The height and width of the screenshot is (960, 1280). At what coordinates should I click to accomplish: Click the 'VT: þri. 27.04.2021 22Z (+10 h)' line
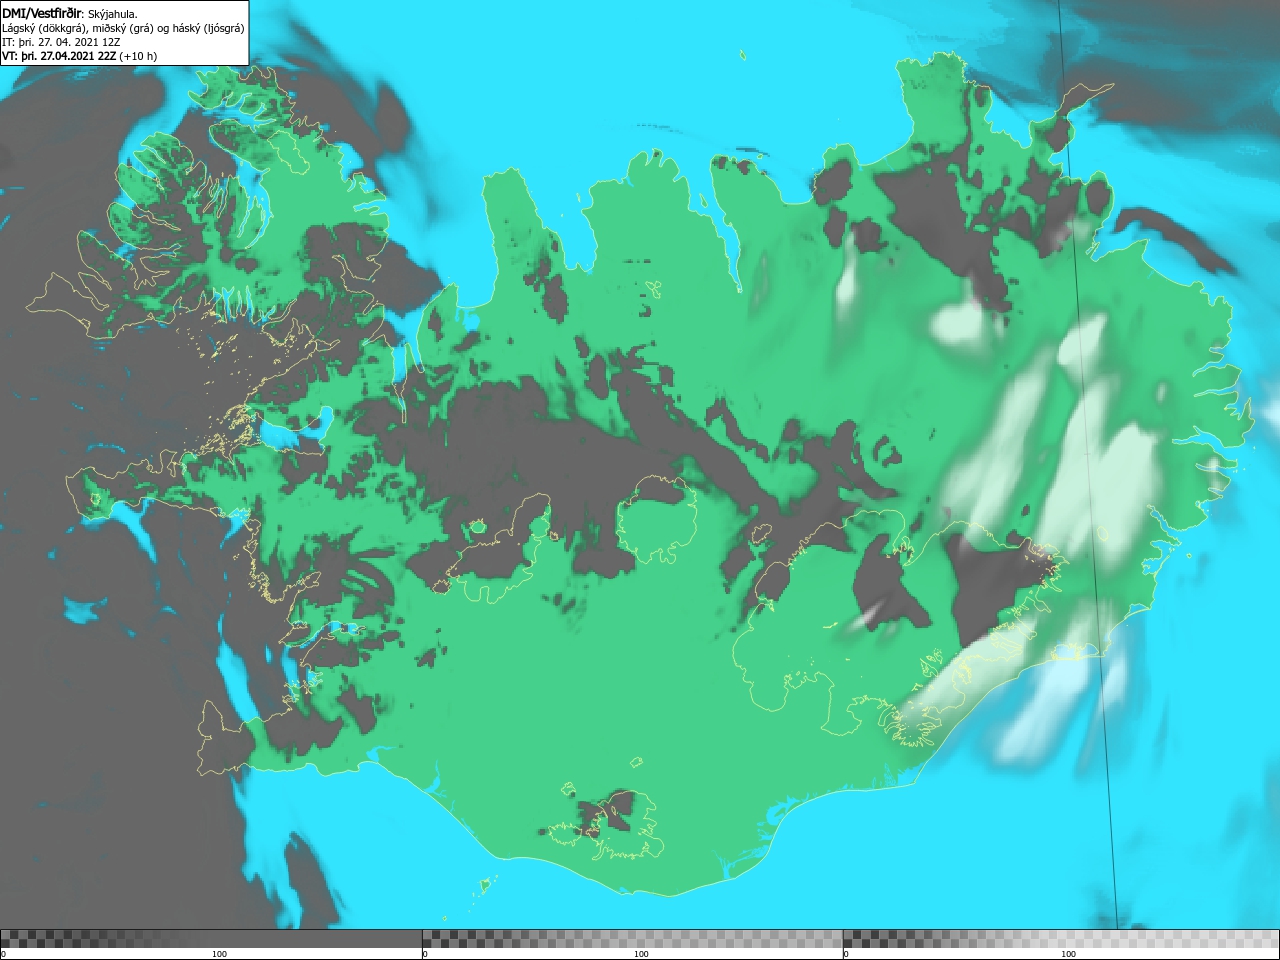click(80, 56)
